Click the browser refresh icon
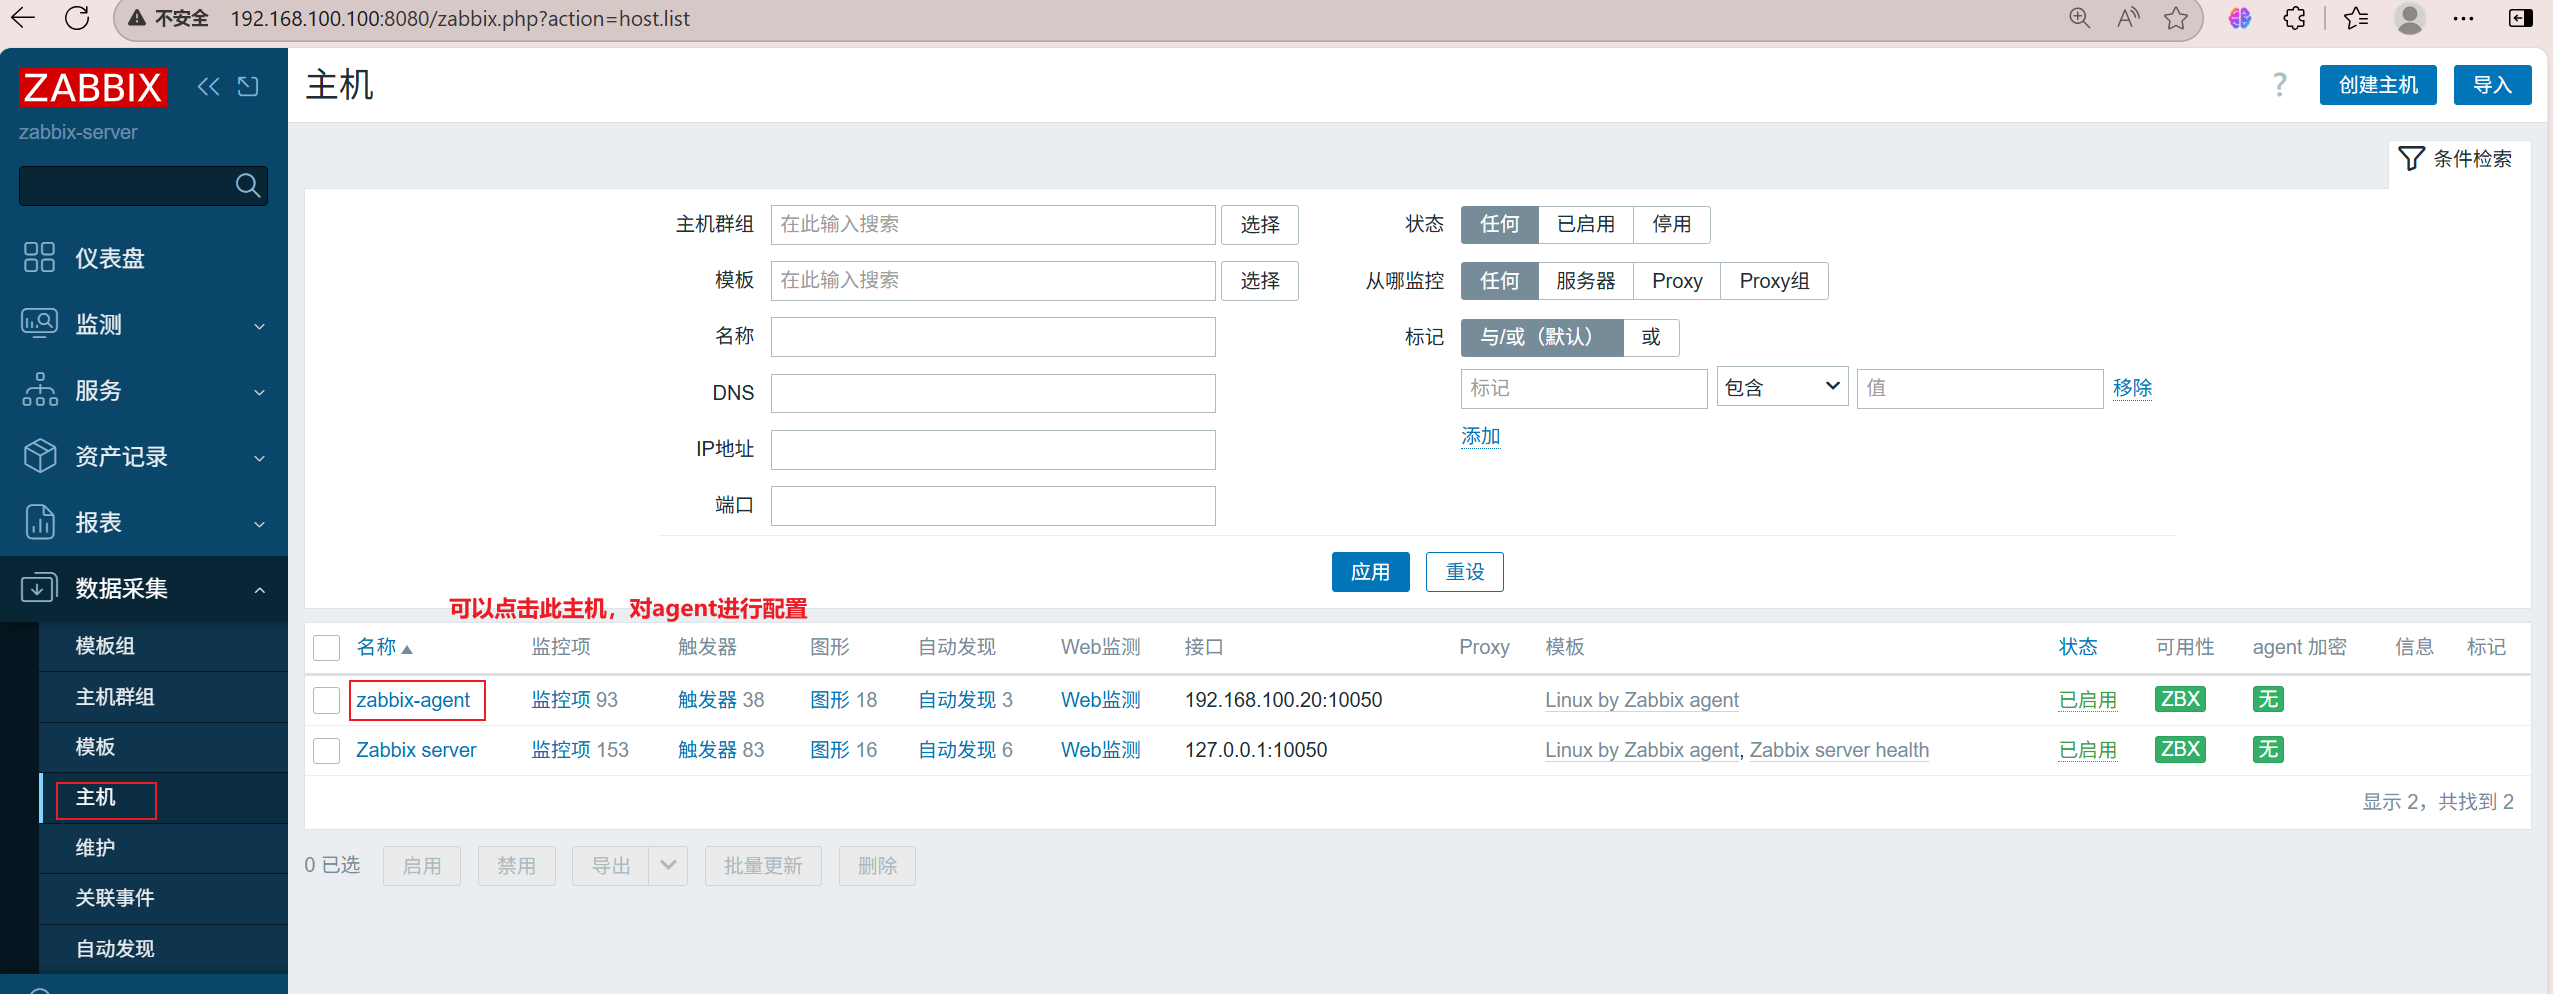Image resolution: width=2553 pixels, height=994 pixels. coord(77,18)
